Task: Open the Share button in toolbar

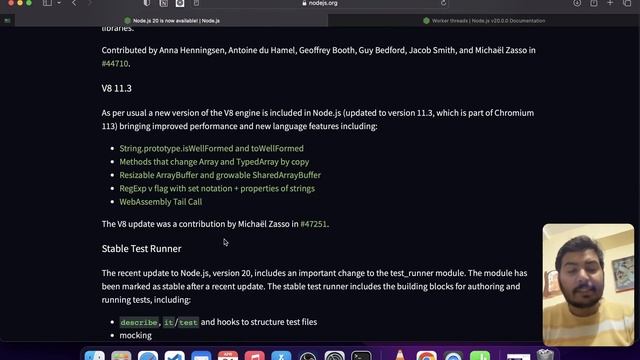Action: coord(593,3)
